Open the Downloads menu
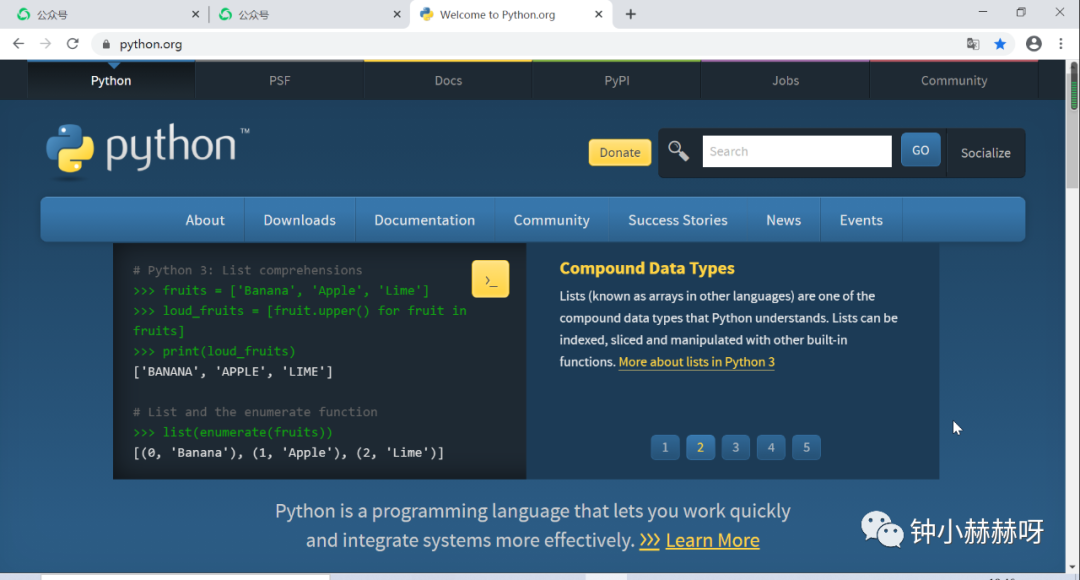 coord(300,220)
